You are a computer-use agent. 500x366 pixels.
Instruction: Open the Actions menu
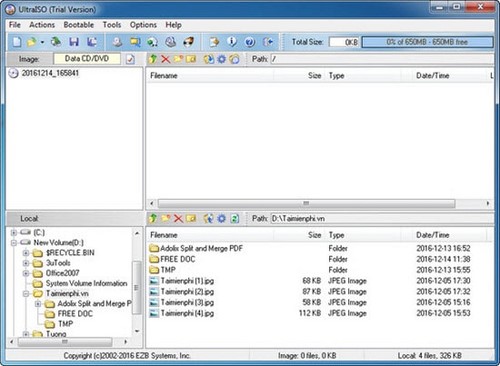point(42,25)
